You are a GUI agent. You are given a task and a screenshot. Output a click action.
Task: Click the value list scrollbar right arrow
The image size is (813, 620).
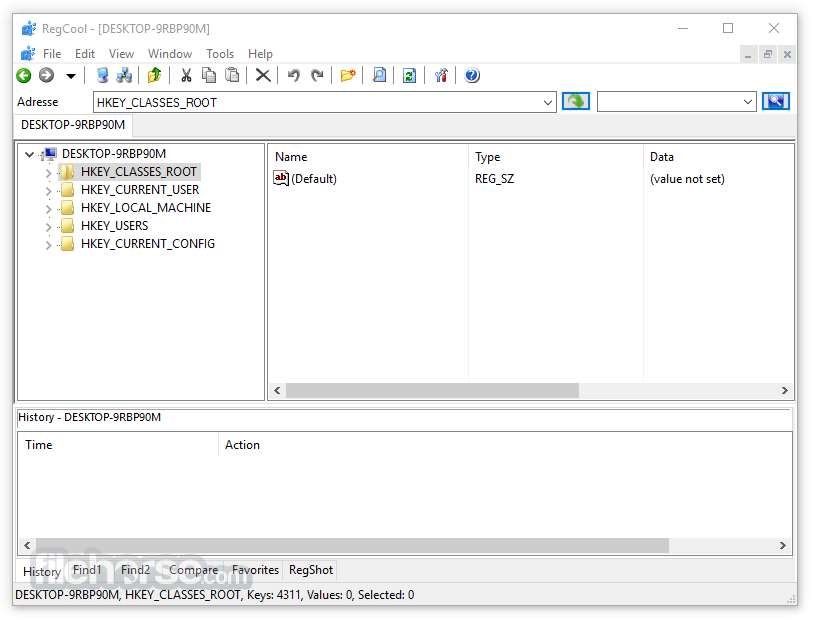click(784, 390)
